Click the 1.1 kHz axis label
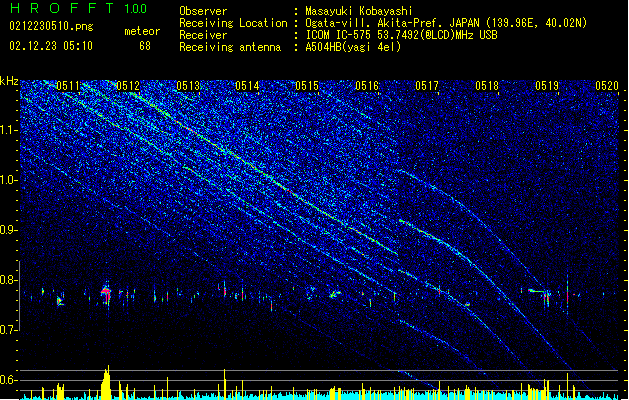 [9, 131]
